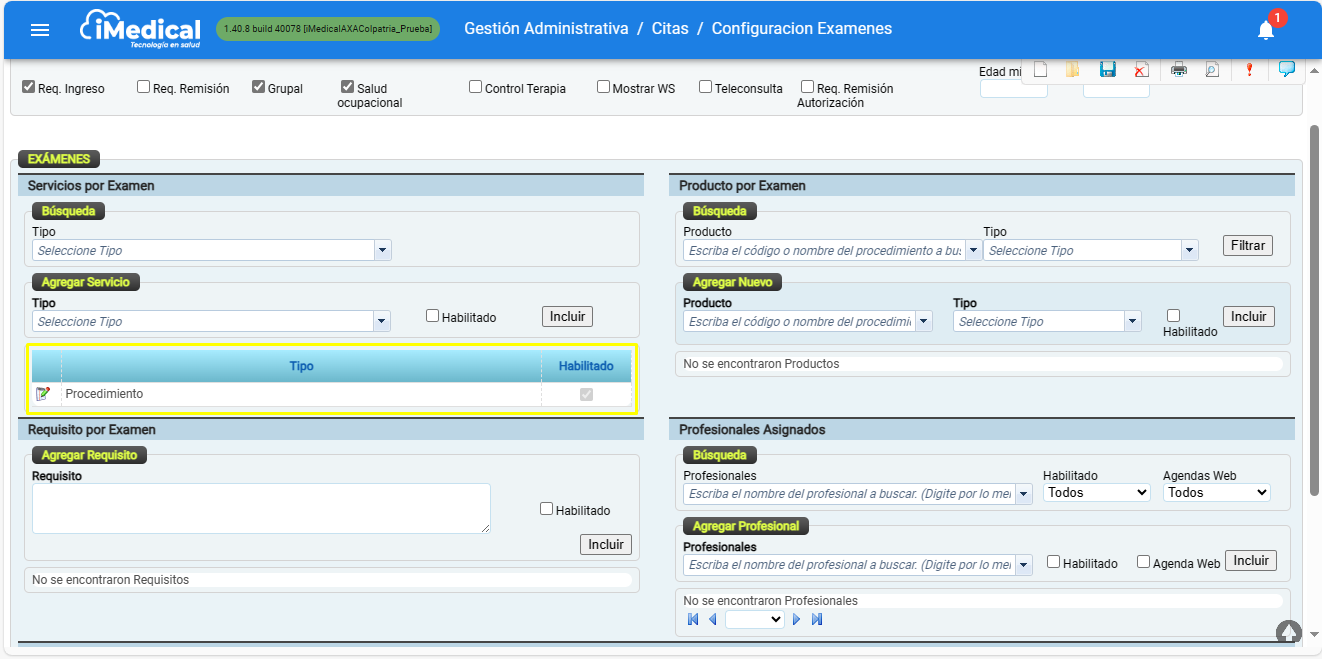Click the Filtrar button

click(1248, 245)
